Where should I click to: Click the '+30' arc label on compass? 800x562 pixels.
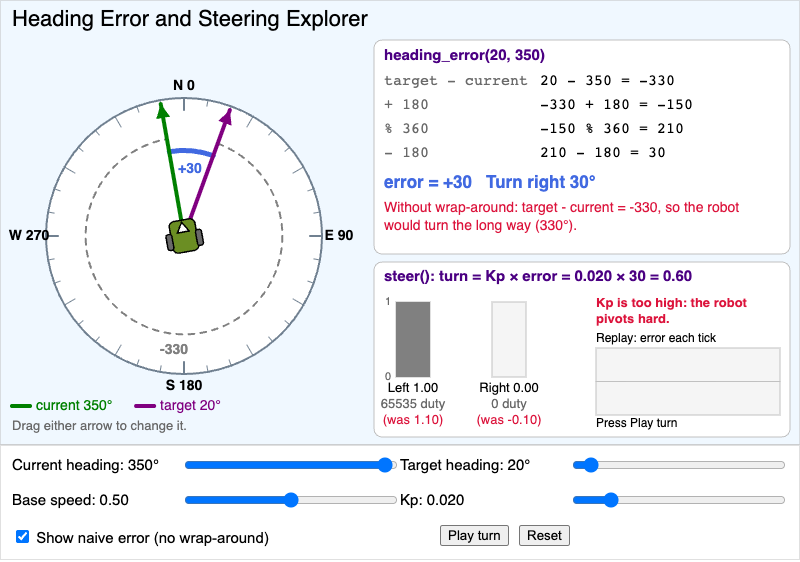pos(189,168)
